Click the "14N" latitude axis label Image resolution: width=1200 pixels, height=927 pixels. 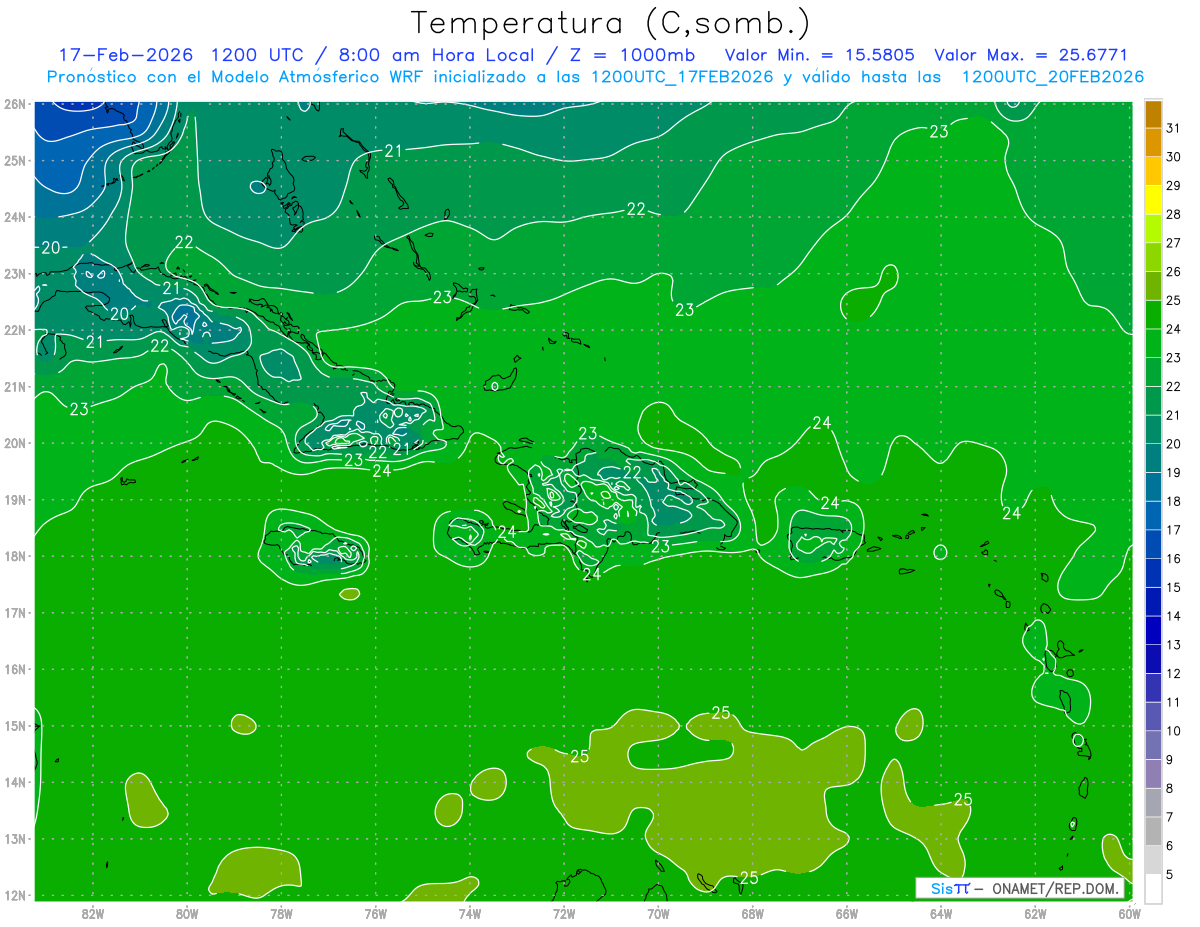(14, 782)
